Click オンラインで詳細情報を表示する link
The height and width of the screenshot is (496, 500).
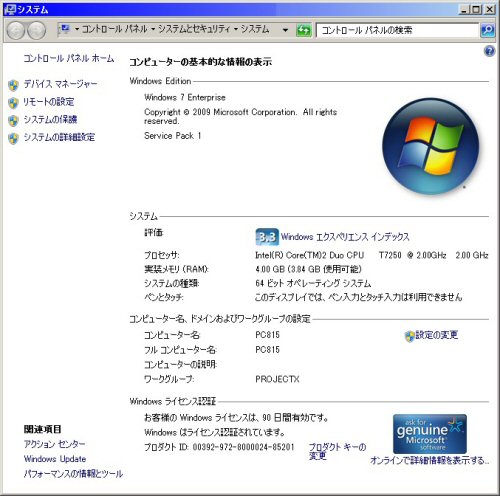tap(430, 461)
